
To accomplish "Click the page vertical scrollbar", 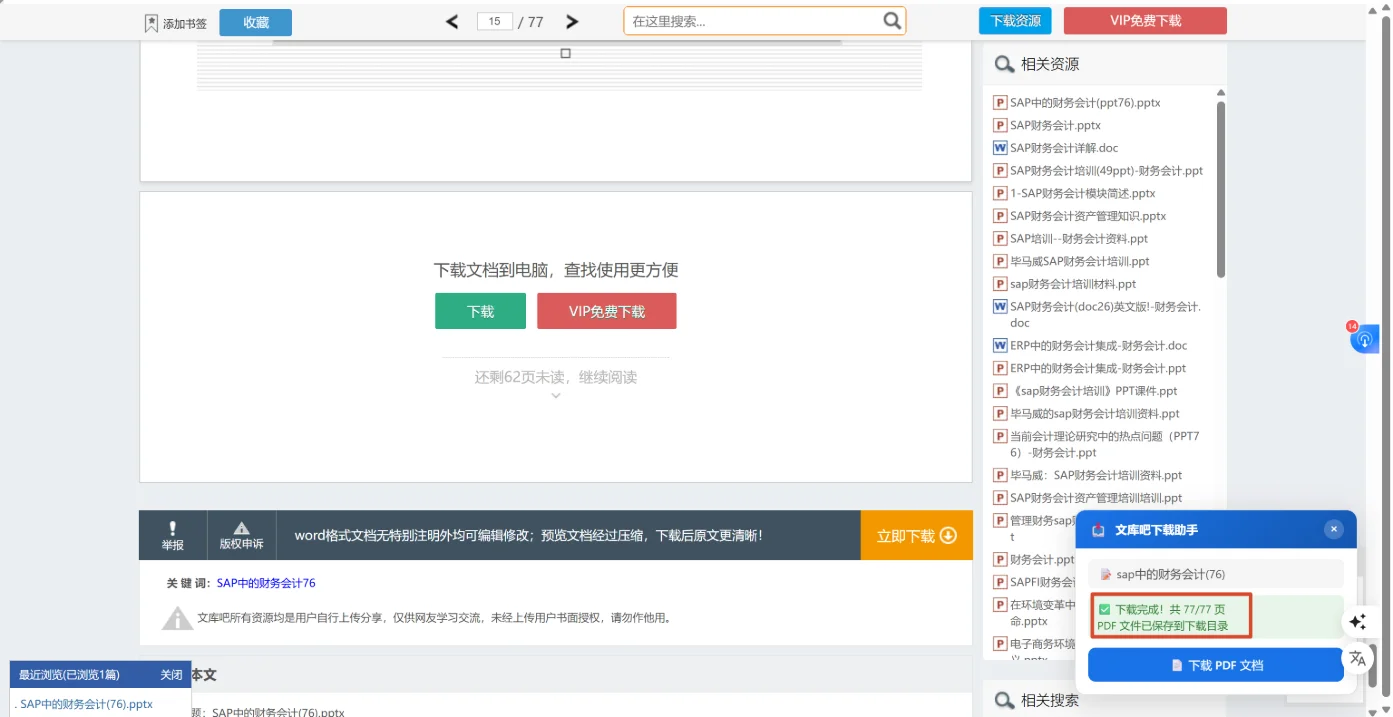I will pyautogui.click(x=1385, y=358).
